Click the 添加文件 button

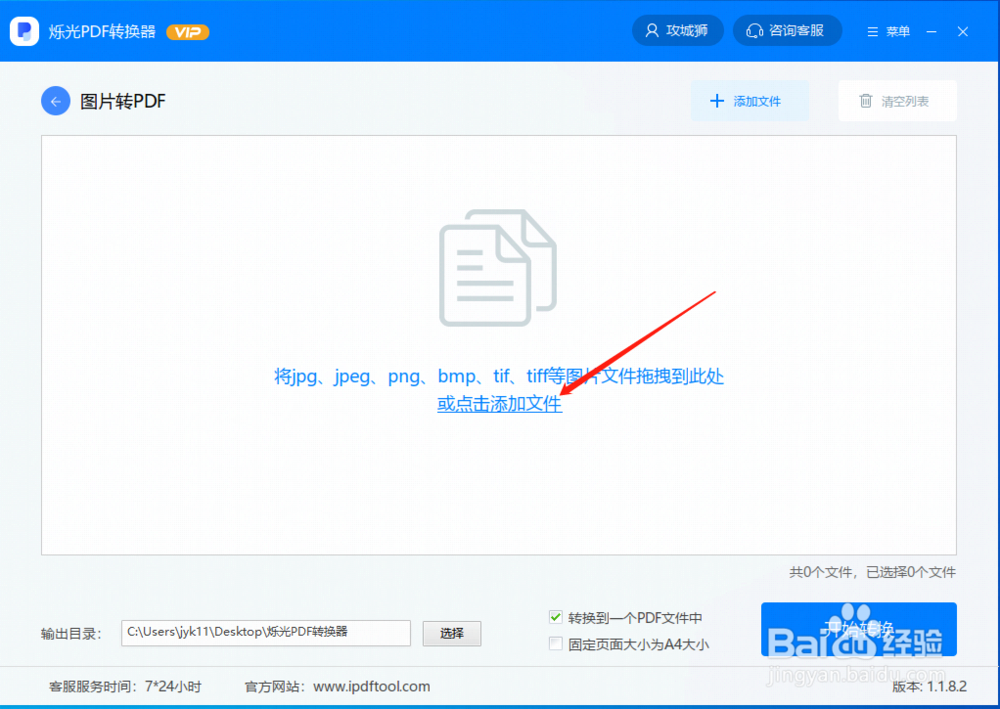point(750,101)
